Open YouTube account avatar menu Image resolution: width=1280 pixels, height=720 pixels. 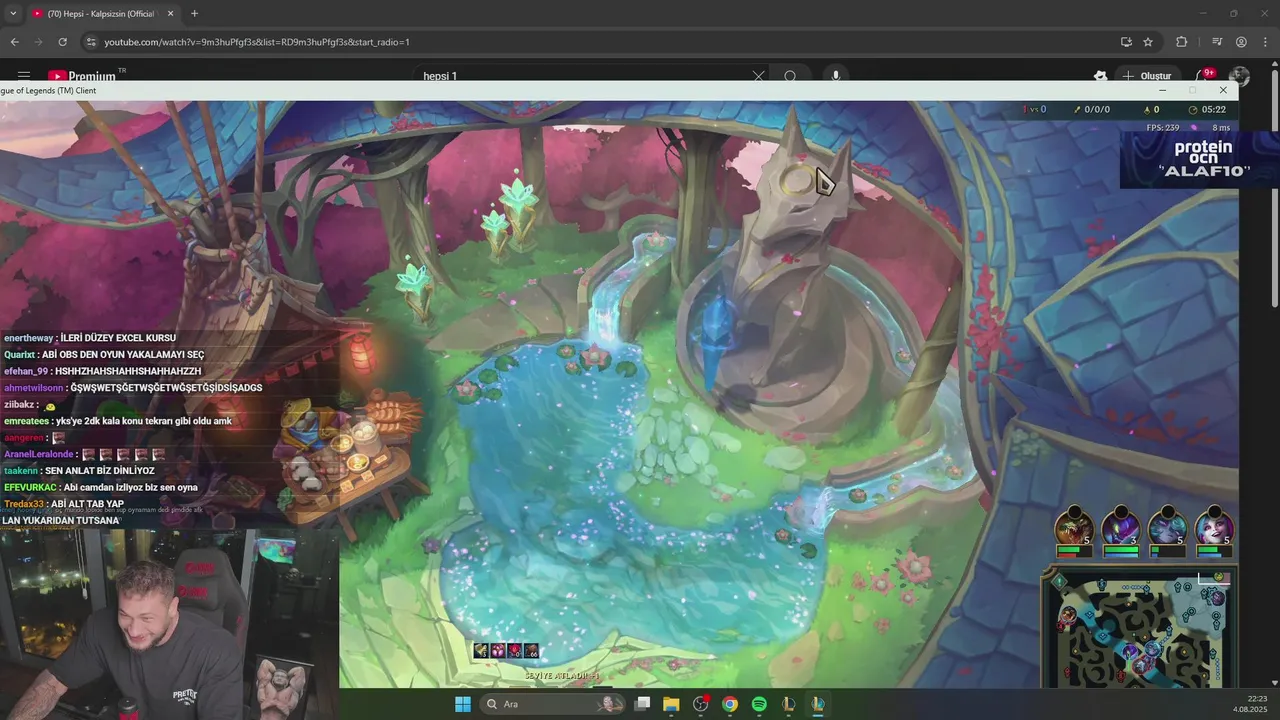point(1239,76)
